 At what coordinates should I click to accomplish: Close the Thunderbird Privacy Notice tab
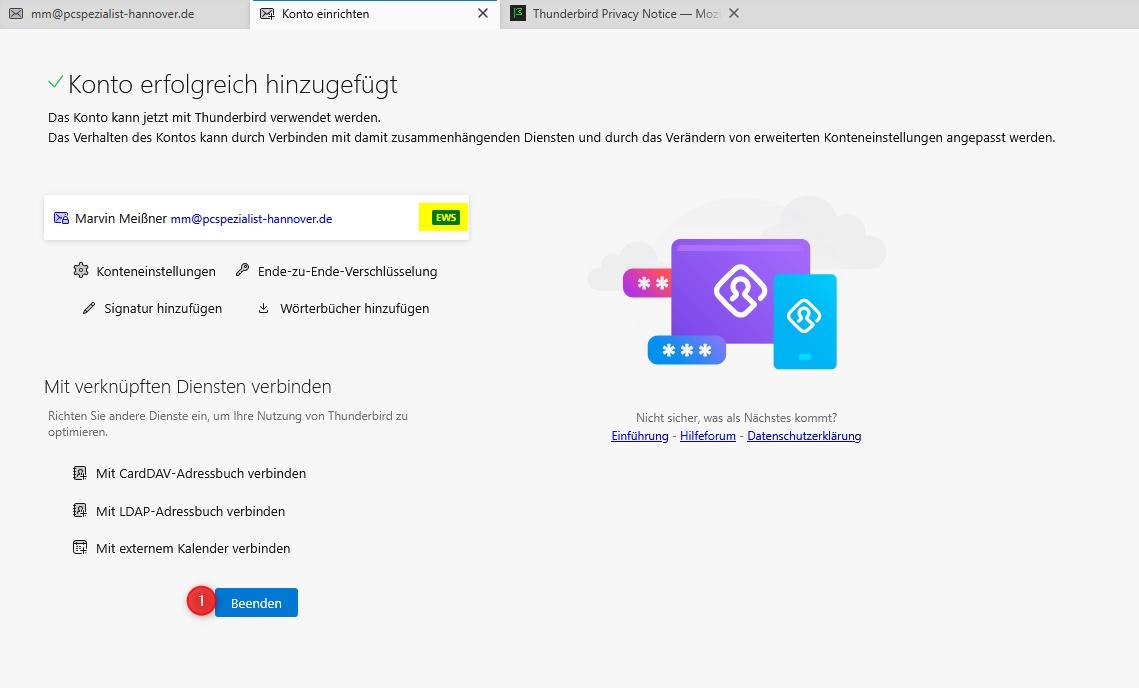734,14
